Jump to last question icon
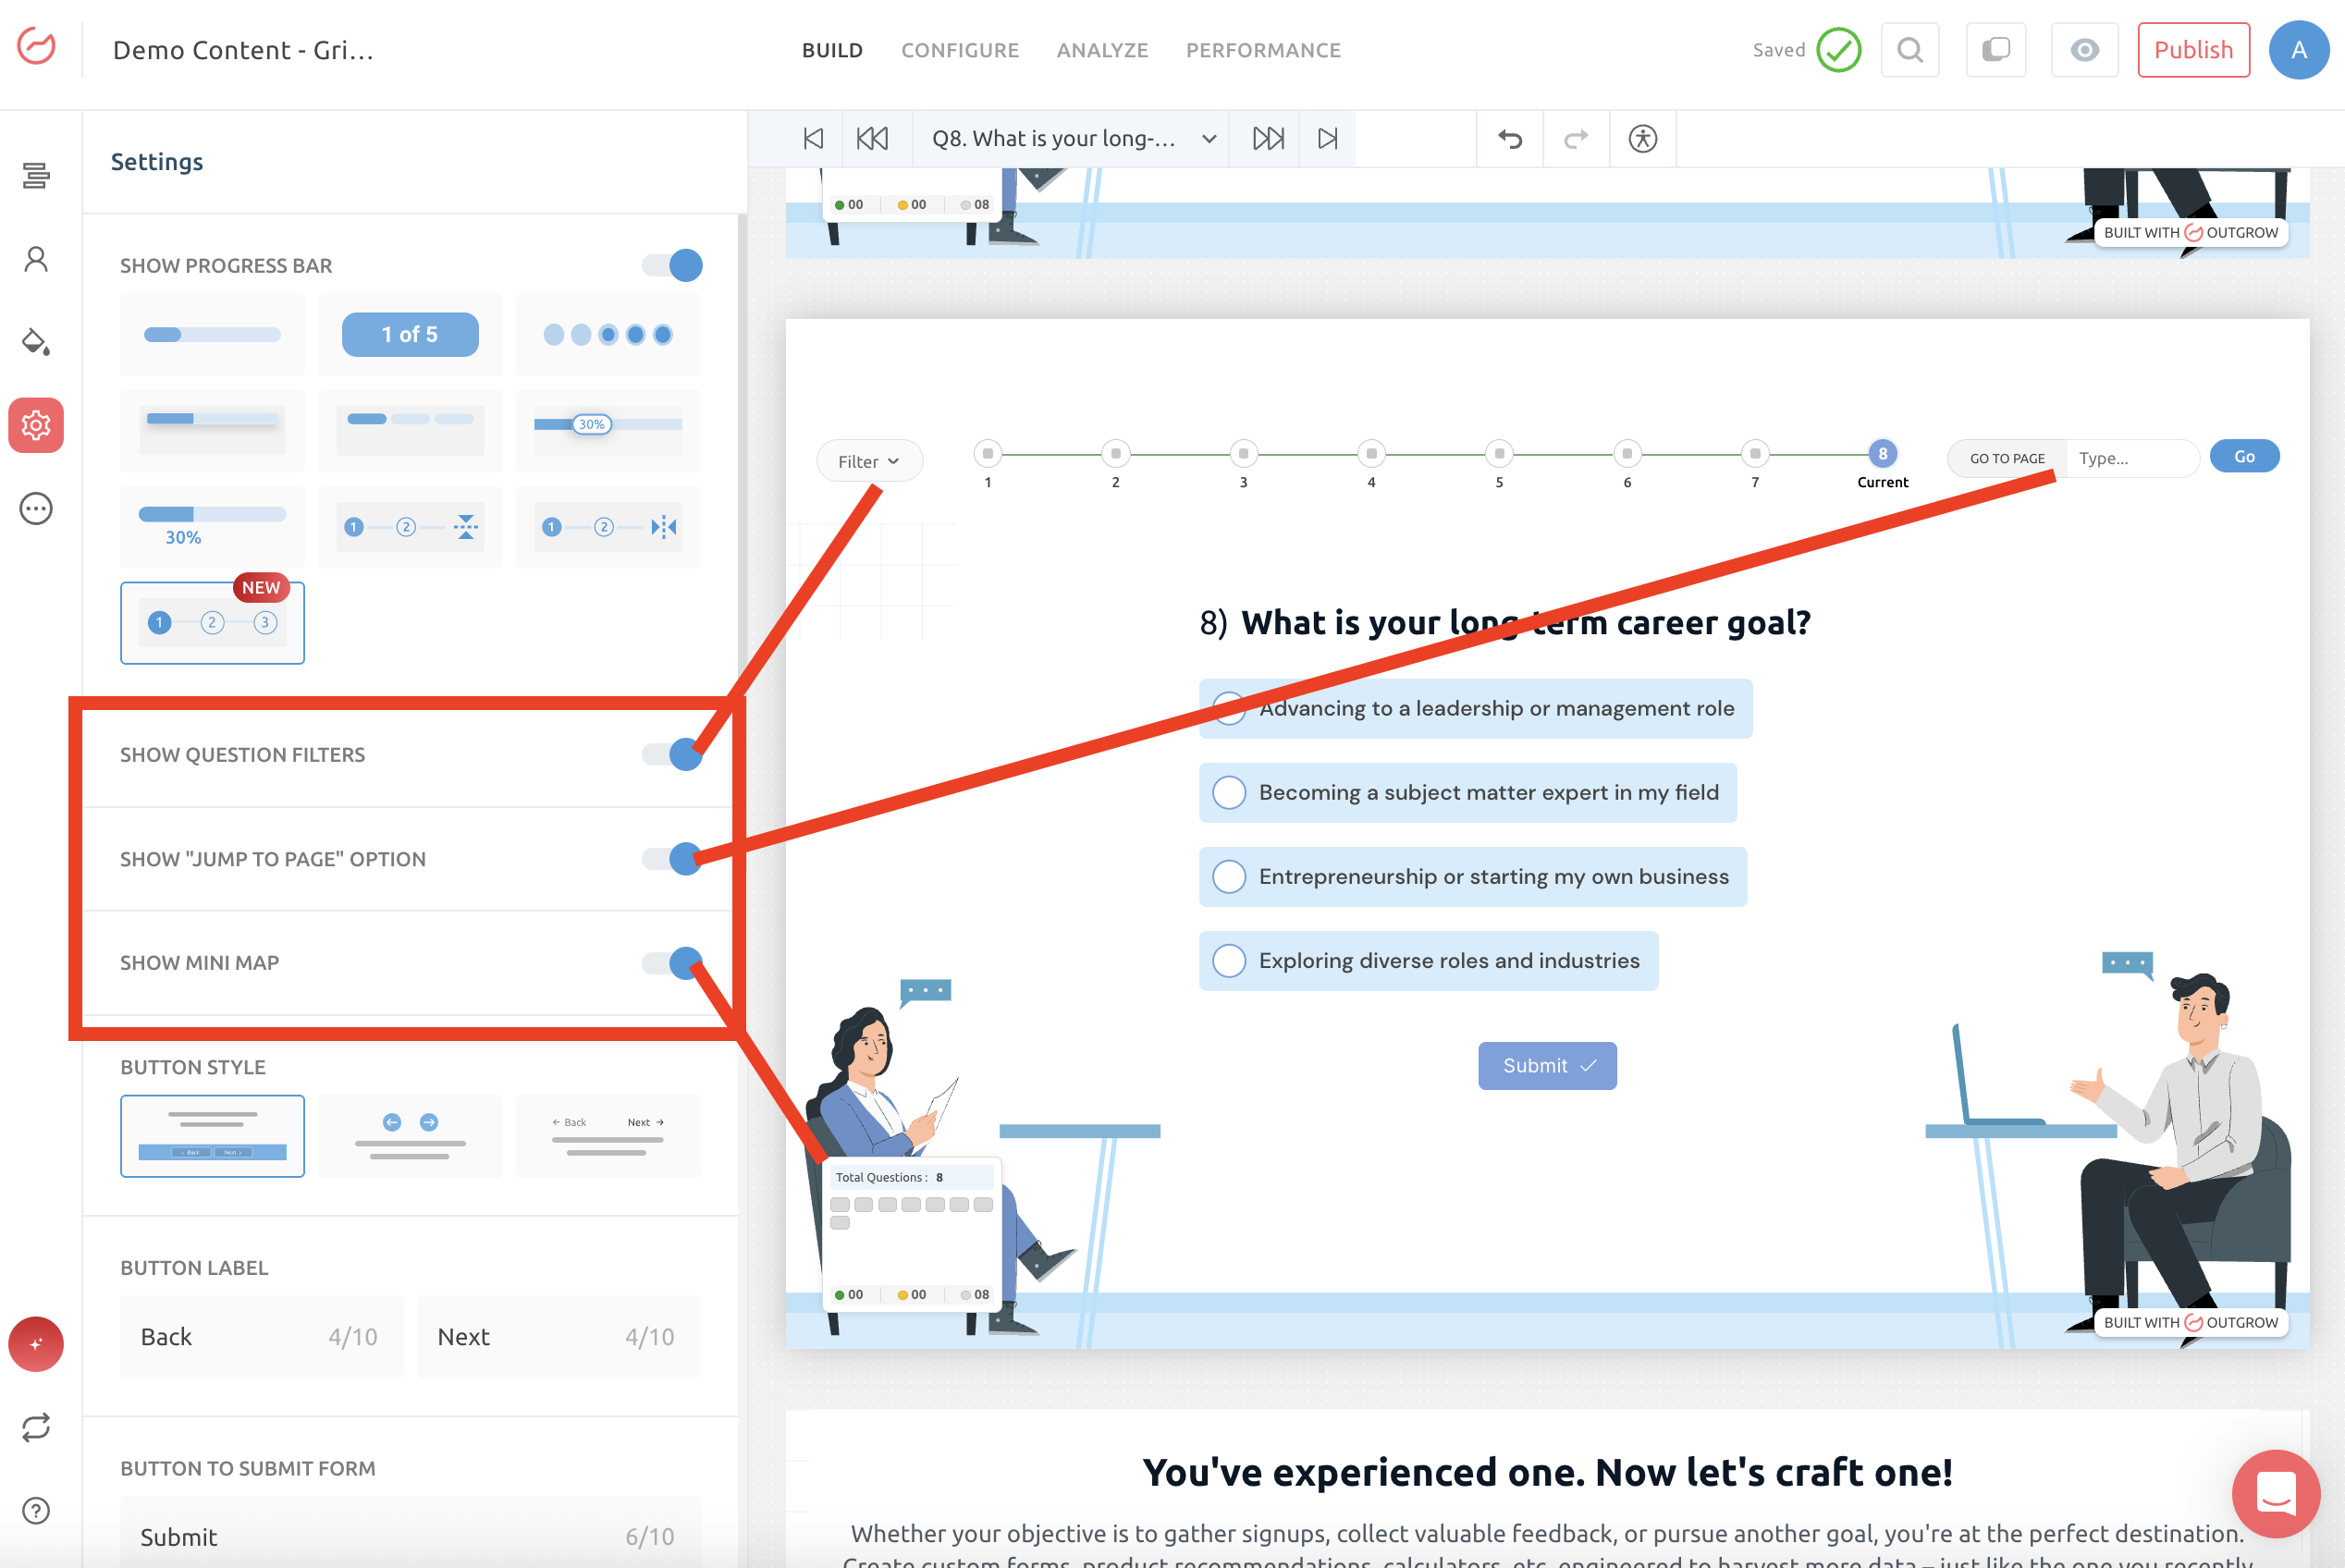The height and width of the screenshot is (1568, 2345). pos(1327,139)
